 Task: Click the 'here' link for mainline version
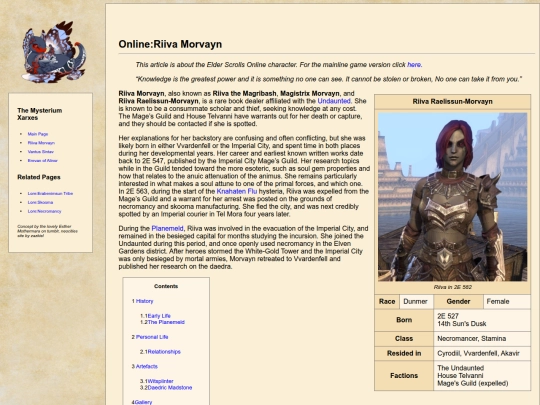(414, 65)
